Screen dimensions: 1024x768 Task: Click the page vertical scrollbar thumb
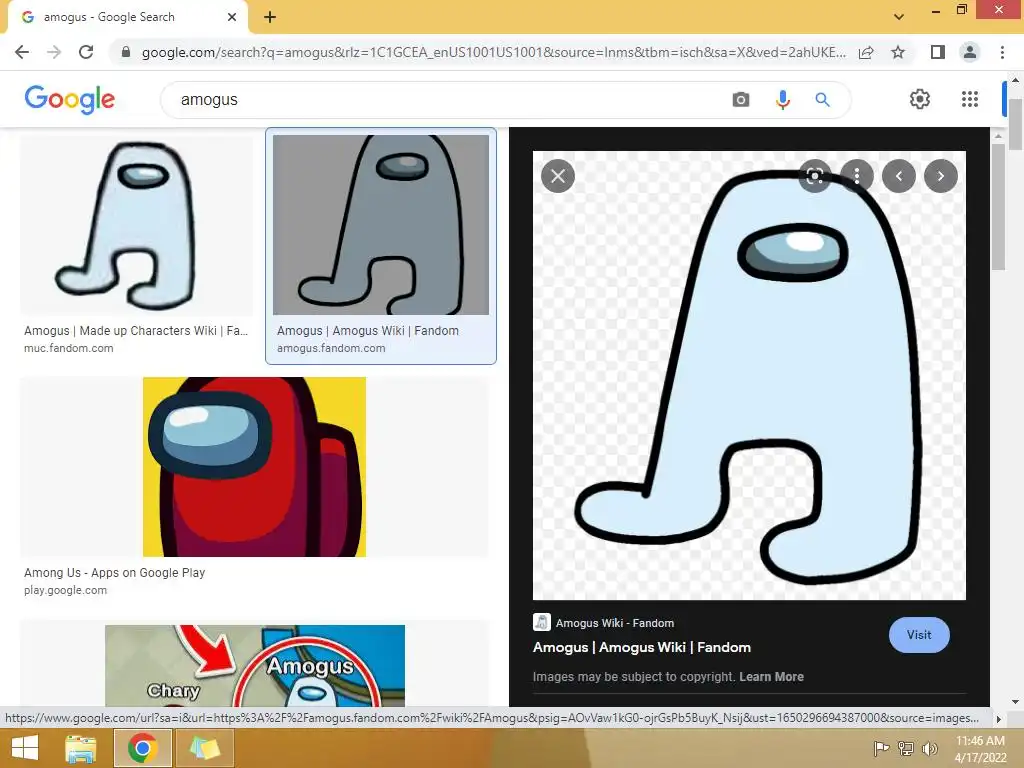pyautogui.click(x=1015, y=124)
